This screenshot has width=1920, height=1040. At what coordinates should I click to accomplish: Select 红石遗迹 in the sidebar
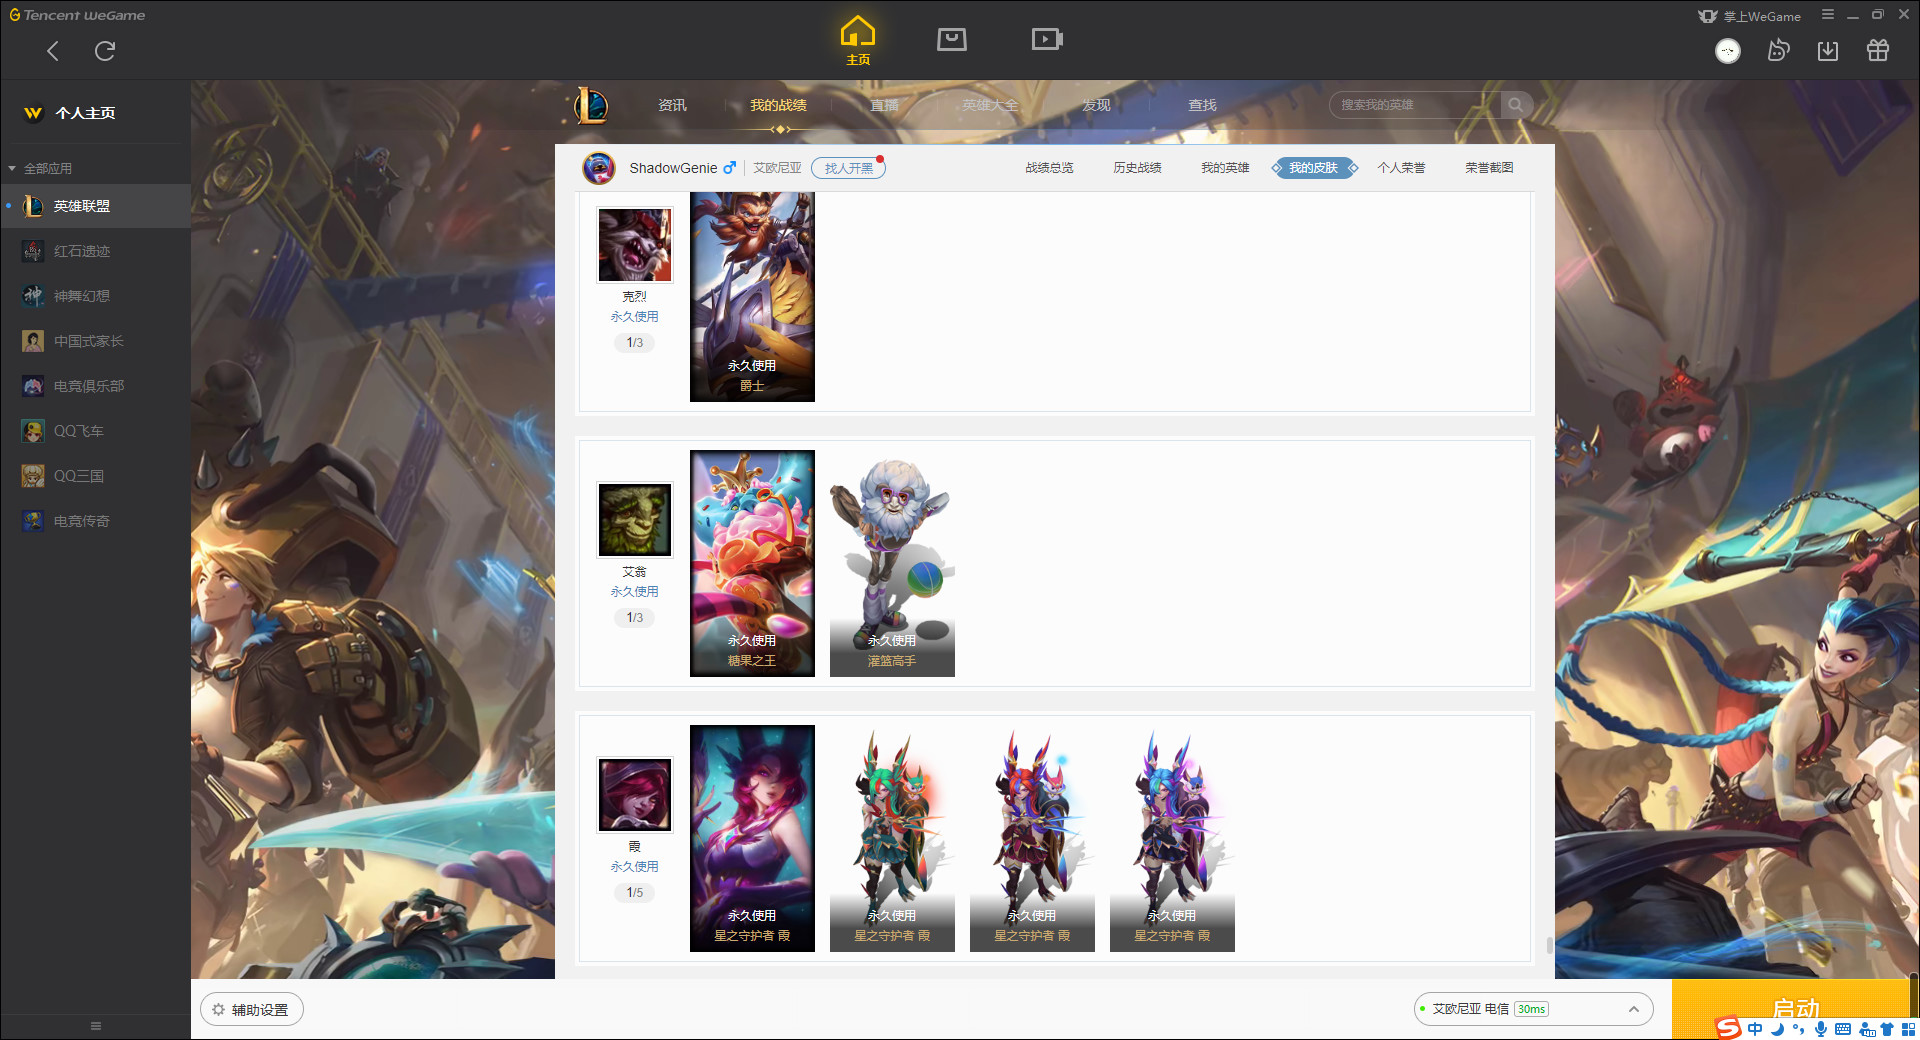(x=95, y=251)
